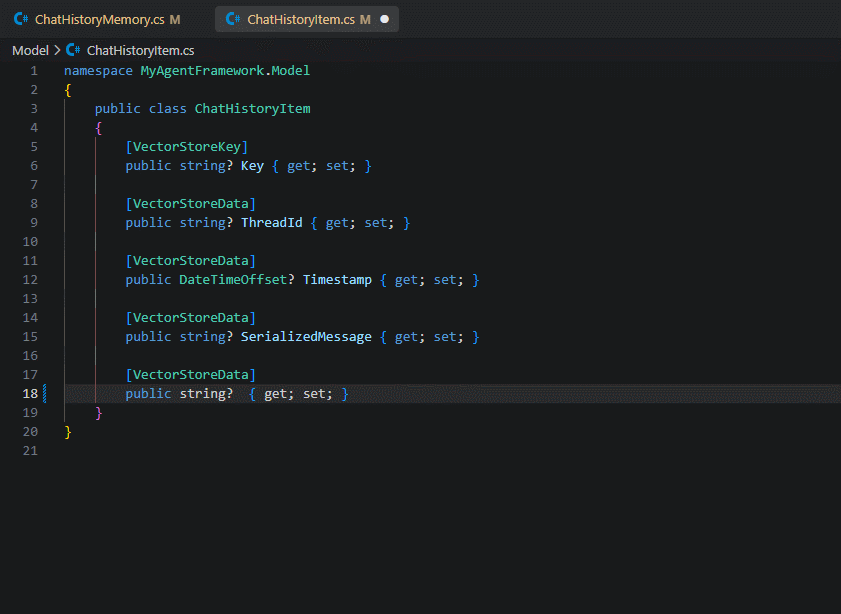The image size is (841, 614).
Task: Click the unsaved dot on ChatHistoryItem.cs tab
Action: point(384,19)
